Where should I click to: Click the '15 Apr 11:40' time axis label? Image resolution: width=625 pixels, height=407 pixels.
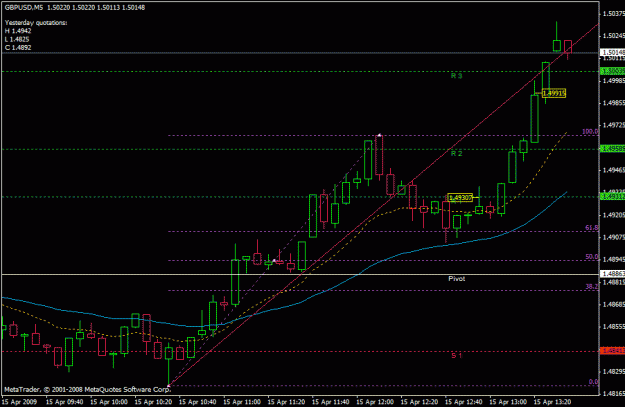tap(330, 402)
